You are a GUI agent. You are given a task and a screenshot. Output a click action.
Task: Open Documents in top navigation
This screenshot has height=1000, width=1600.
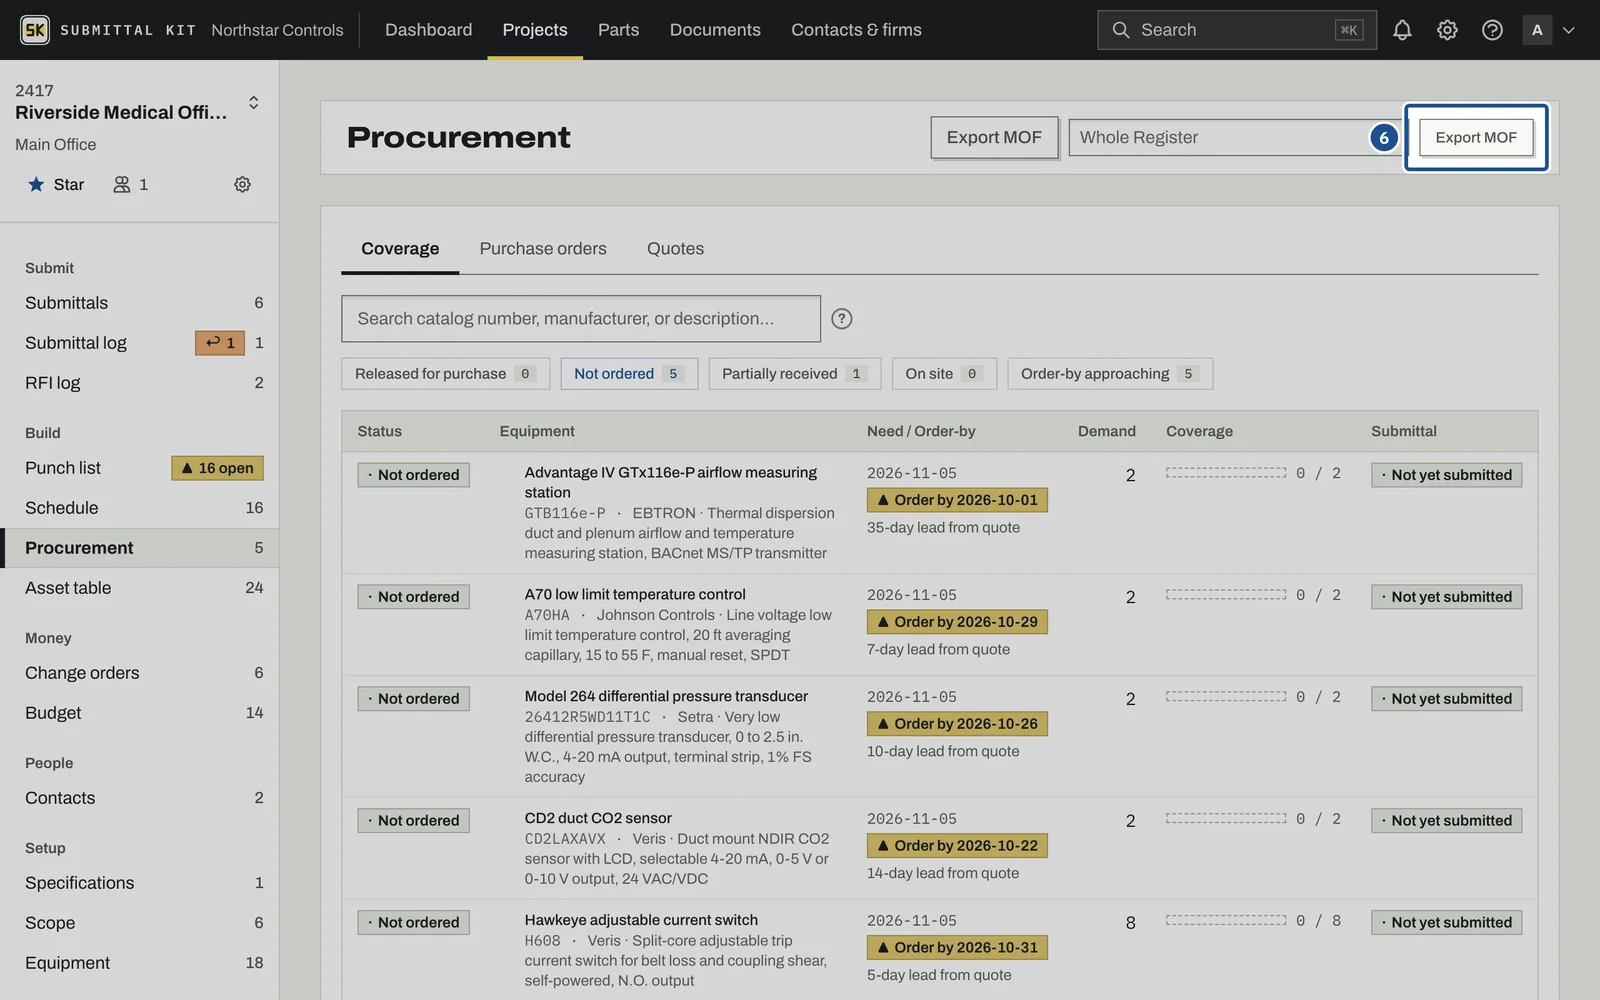[715, 30]
